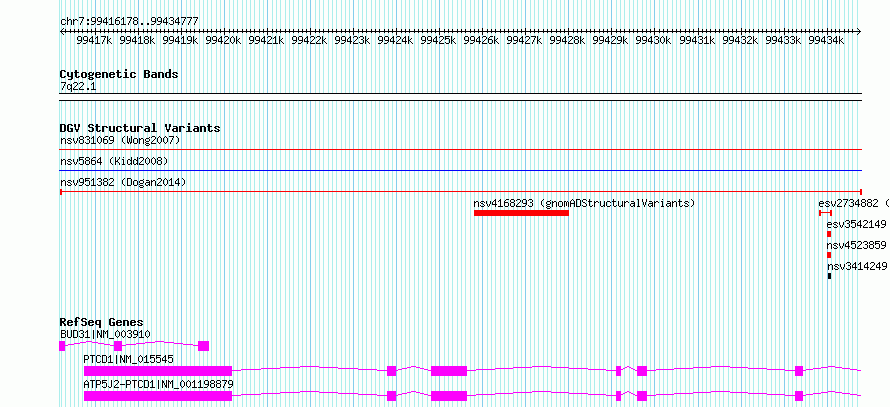Click the 99429k scale label

(x=610, y=40)
